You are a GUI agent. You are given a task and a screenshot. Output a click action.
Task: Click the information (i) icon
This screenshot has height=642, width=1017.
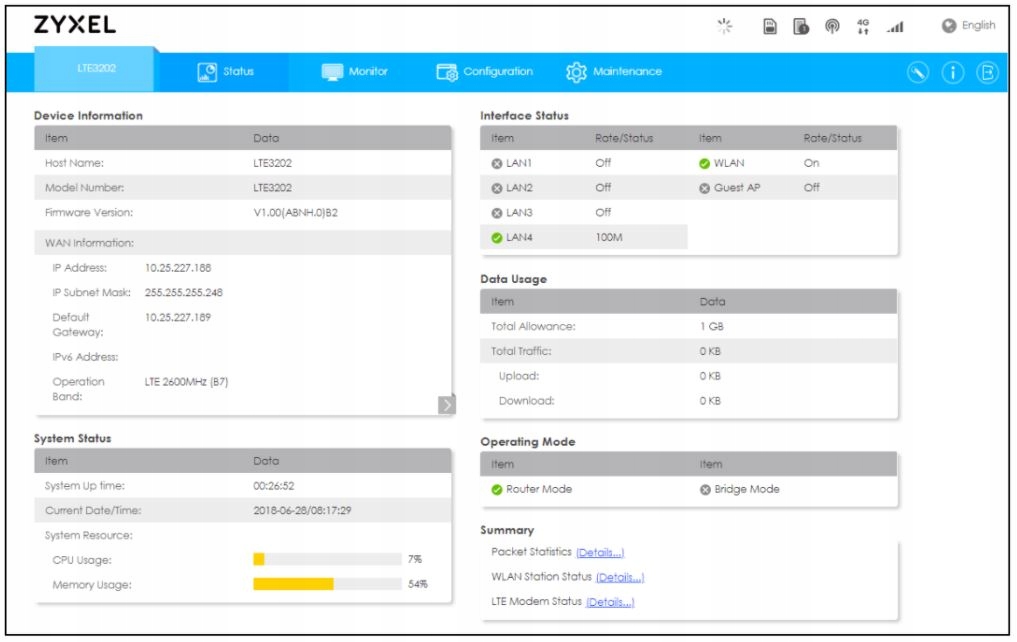pos(951,72)
